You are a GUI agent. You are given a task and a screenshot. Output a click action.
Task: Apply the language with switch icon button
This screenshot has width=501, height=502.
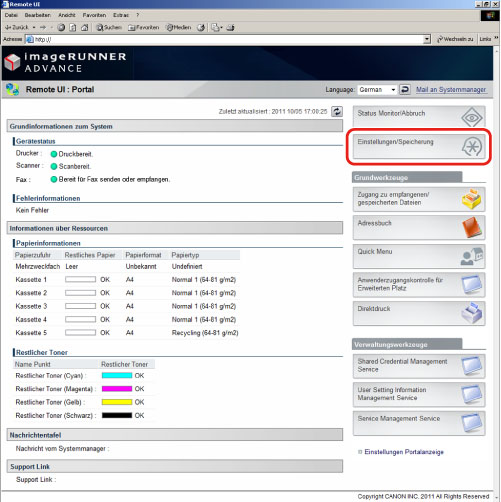click(x=405, y=90)
